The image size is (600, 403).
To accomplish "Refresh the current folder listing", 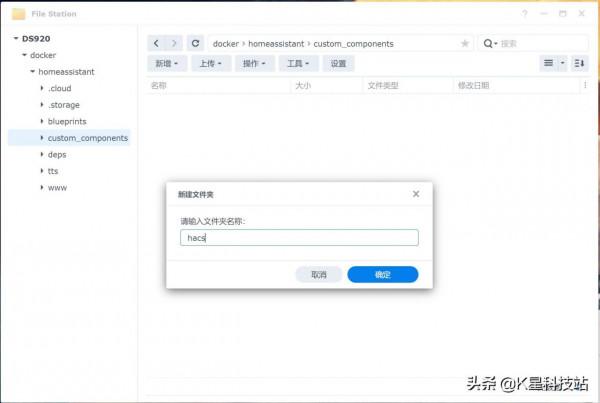I will [195, 43].
